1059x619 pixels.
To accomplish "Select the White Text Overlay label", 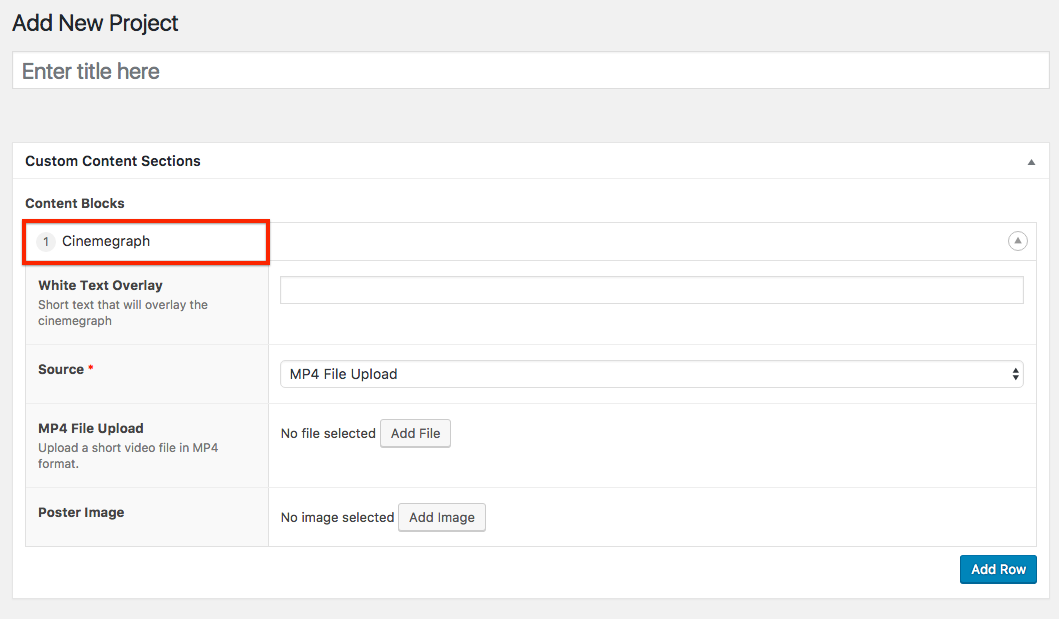I will 100,285.
